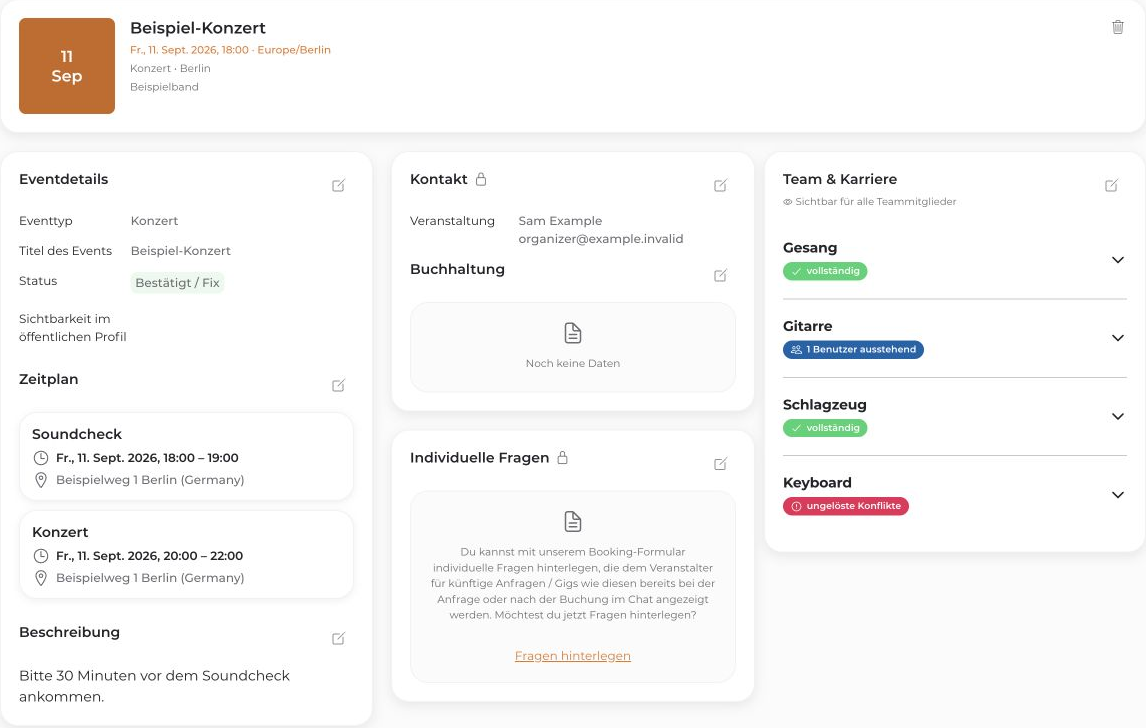Edit the Eventdetails section

point(338,186)
